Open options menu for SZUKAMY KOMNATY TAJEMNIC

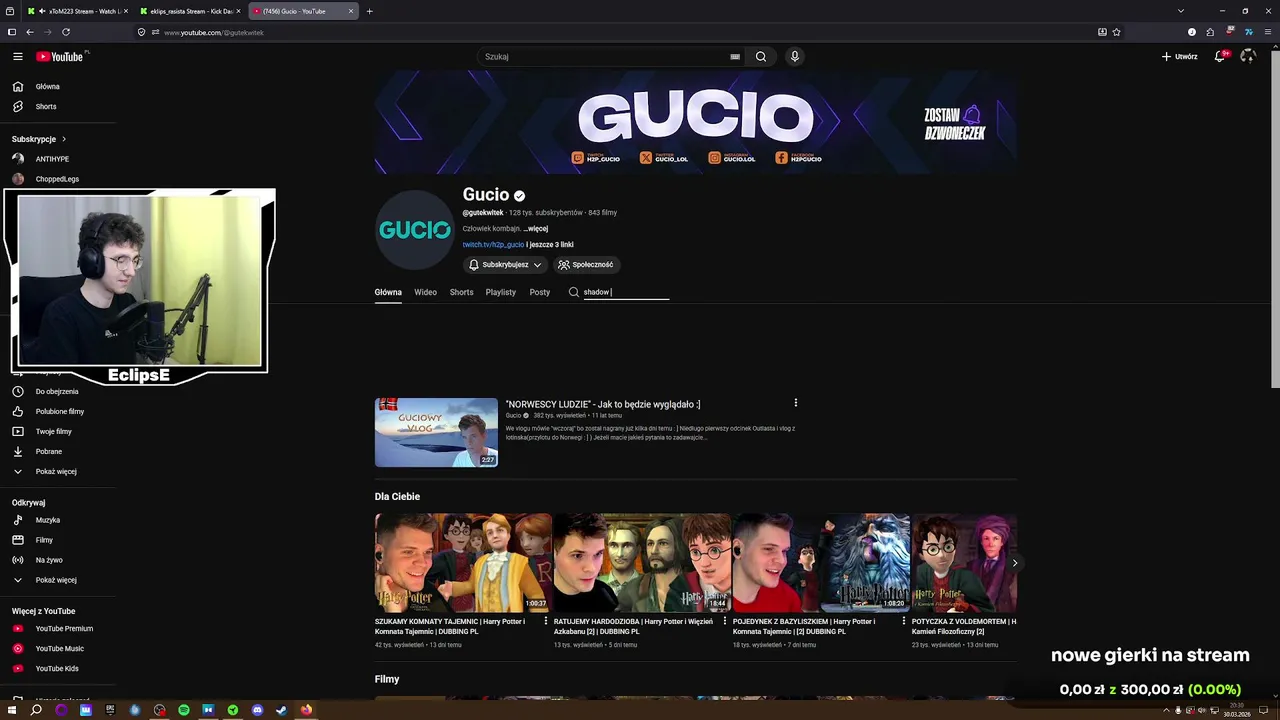tap(546, 621)
